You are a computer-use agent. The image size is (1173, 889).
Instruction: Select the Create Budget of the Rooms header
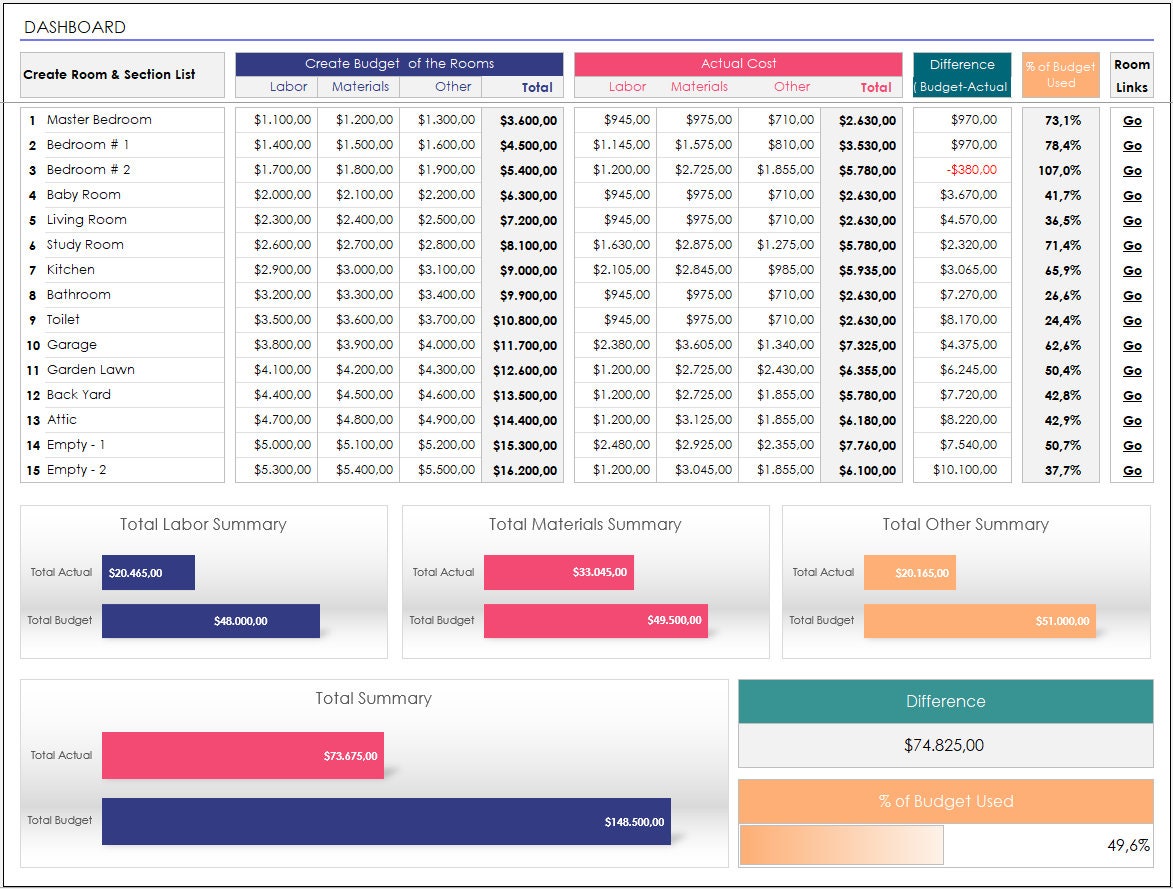click(x=399, y=63)
